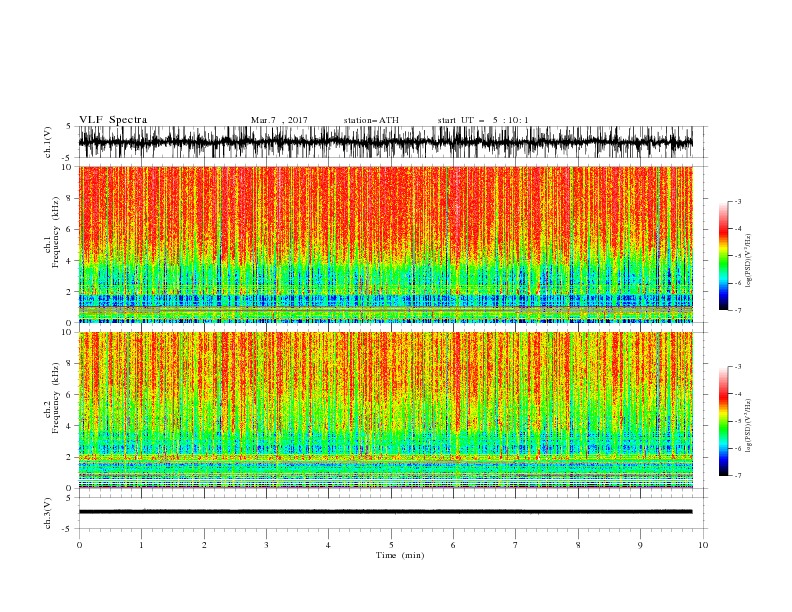Click time axis tick label "9"
The width and height of the screenshot is (792, 612).
640,545
